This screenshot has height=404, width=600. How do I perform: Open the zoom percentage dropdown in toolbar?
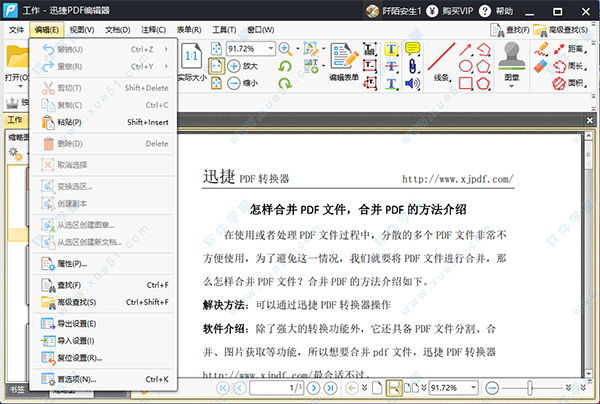pos(268,48)
